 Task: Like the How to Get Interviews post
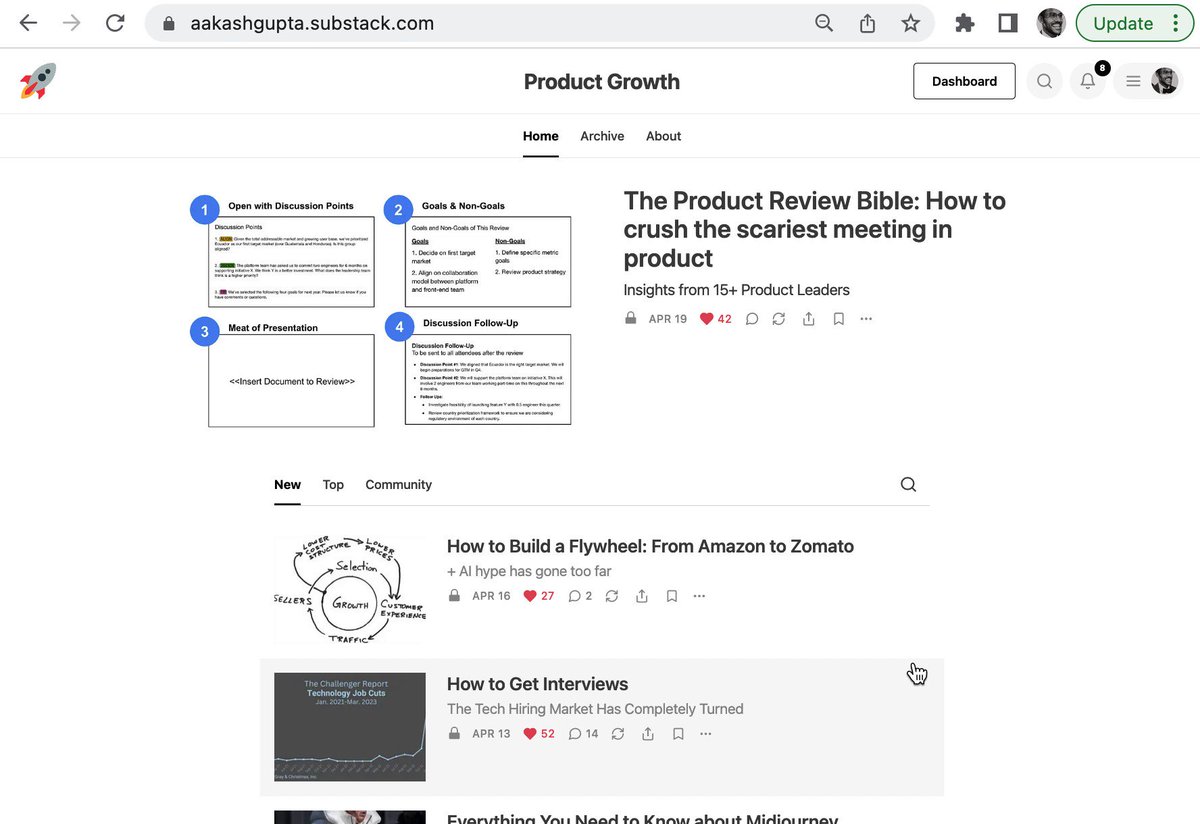539,734
